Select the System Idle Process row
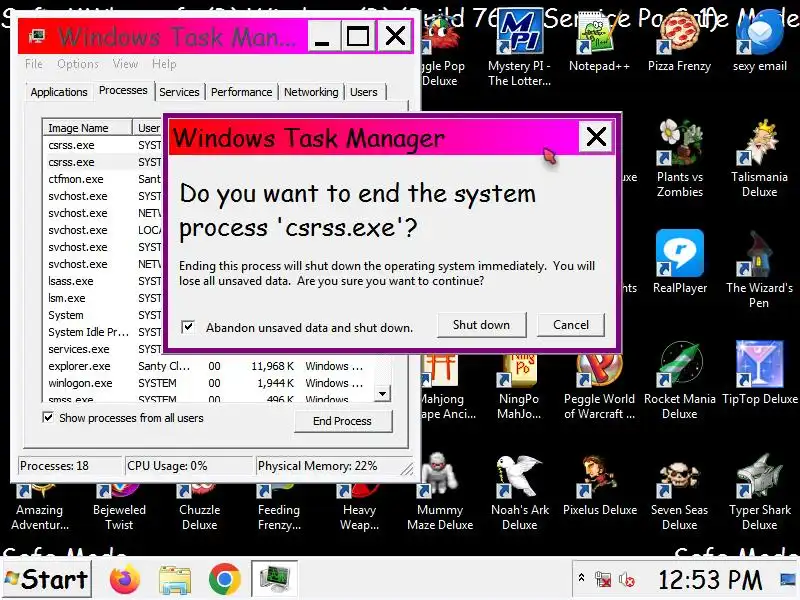 coord(104,332)
